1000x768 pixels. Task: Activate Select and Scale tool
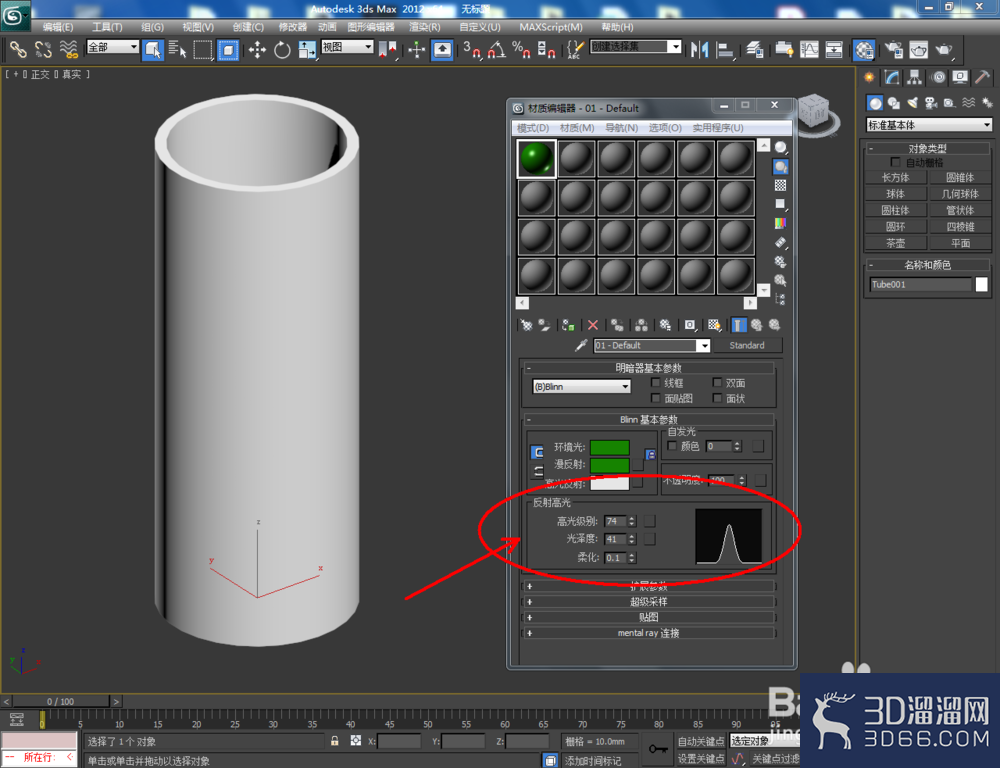(307, 49)
